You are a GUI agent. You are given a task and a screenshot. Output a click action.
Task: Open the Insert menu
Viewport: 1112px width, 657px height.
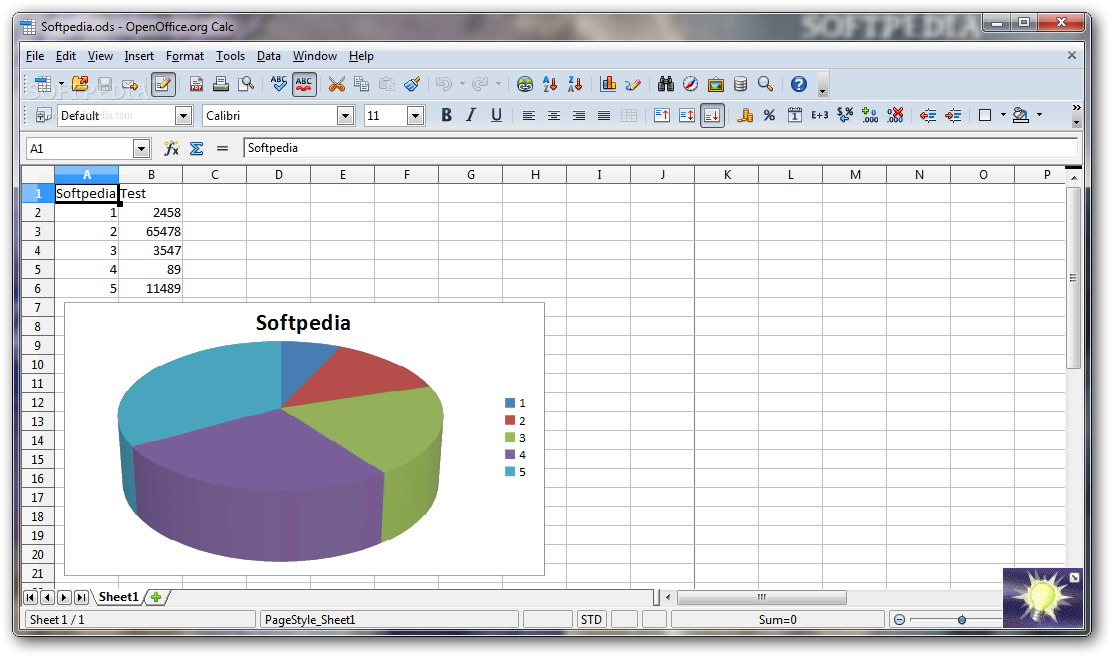[139, 56]
